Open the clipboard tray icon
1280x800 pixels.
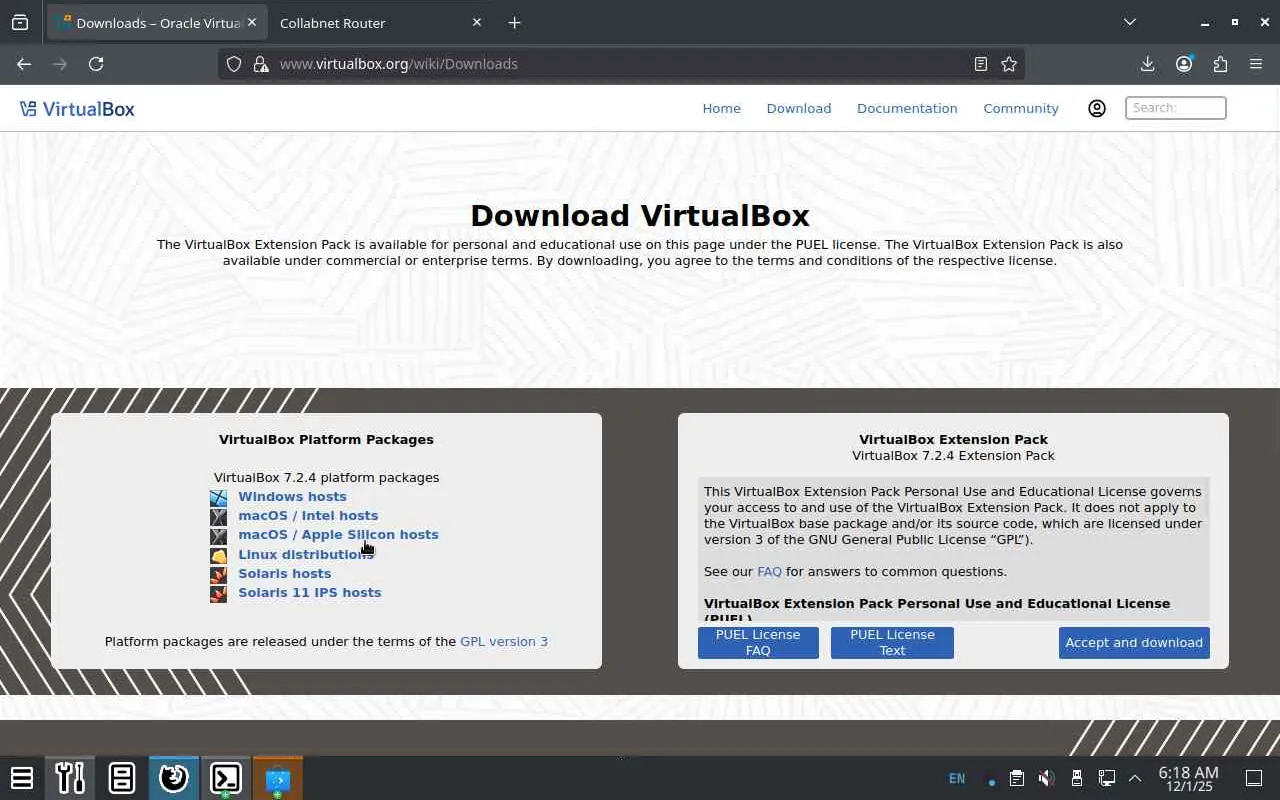tap(1016, 778)
